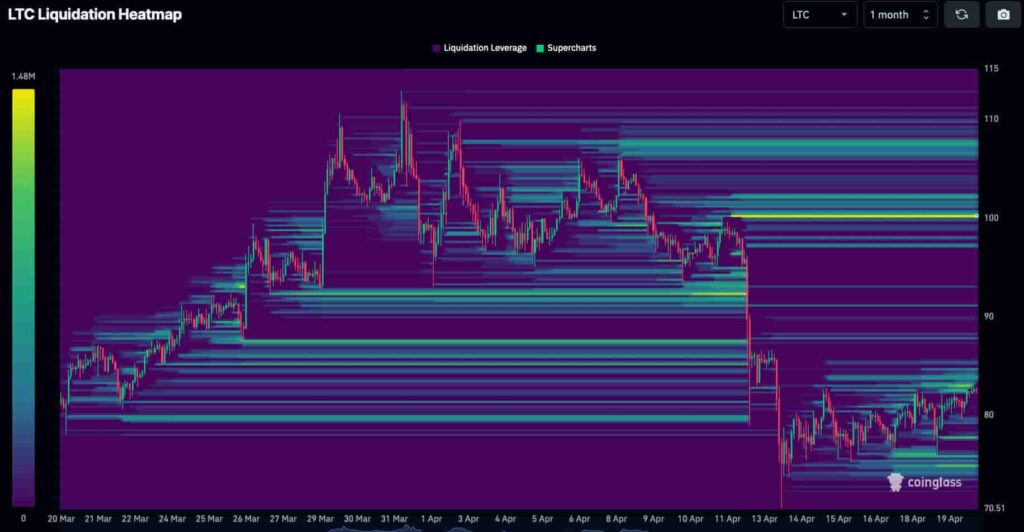The width and height of the screenshot is (1024, 532).
Task: Toggle the Liquidation Leverage legend entry
Action: [x=479, y=48]
